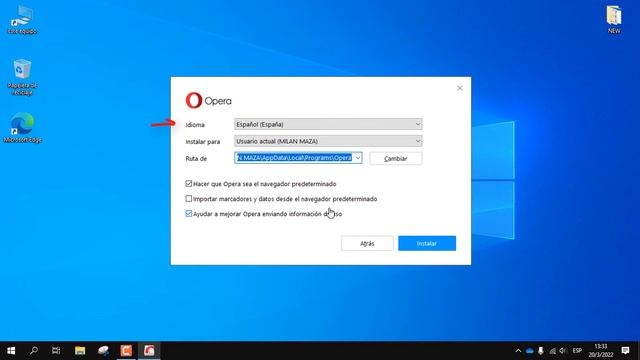Click the Atrás button
640x360 pixels.
[x=367, y=243]
